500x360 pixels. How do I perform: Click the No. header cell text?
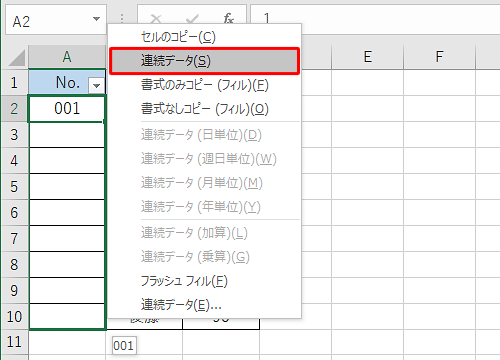pos(68,82)
